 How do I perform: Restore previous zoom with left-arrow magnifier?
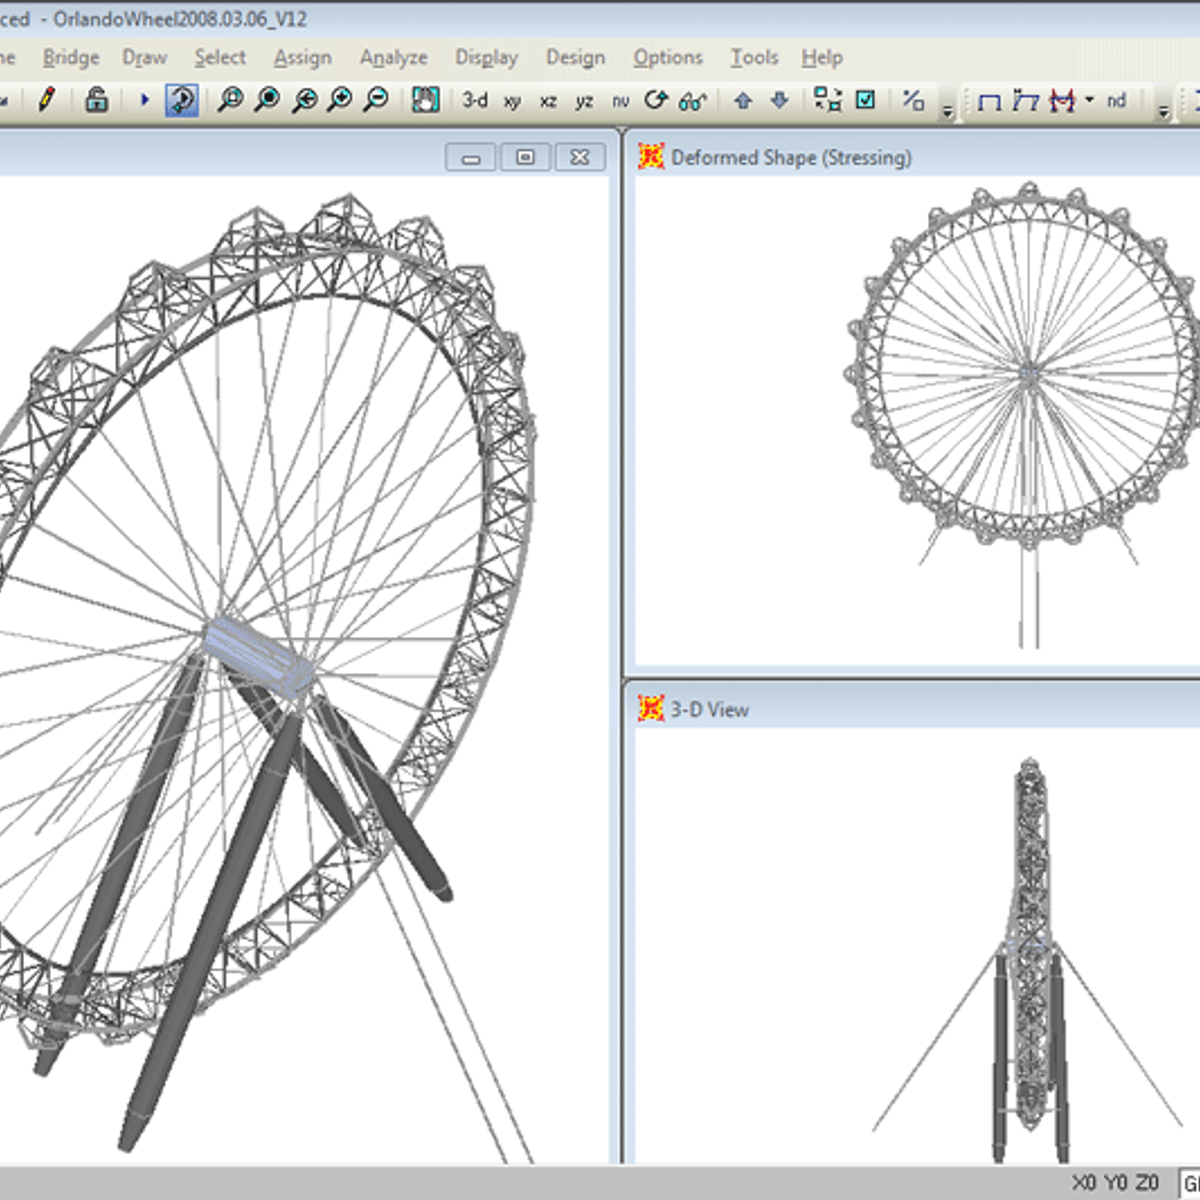pyautogui.click(x=304, y=99)
